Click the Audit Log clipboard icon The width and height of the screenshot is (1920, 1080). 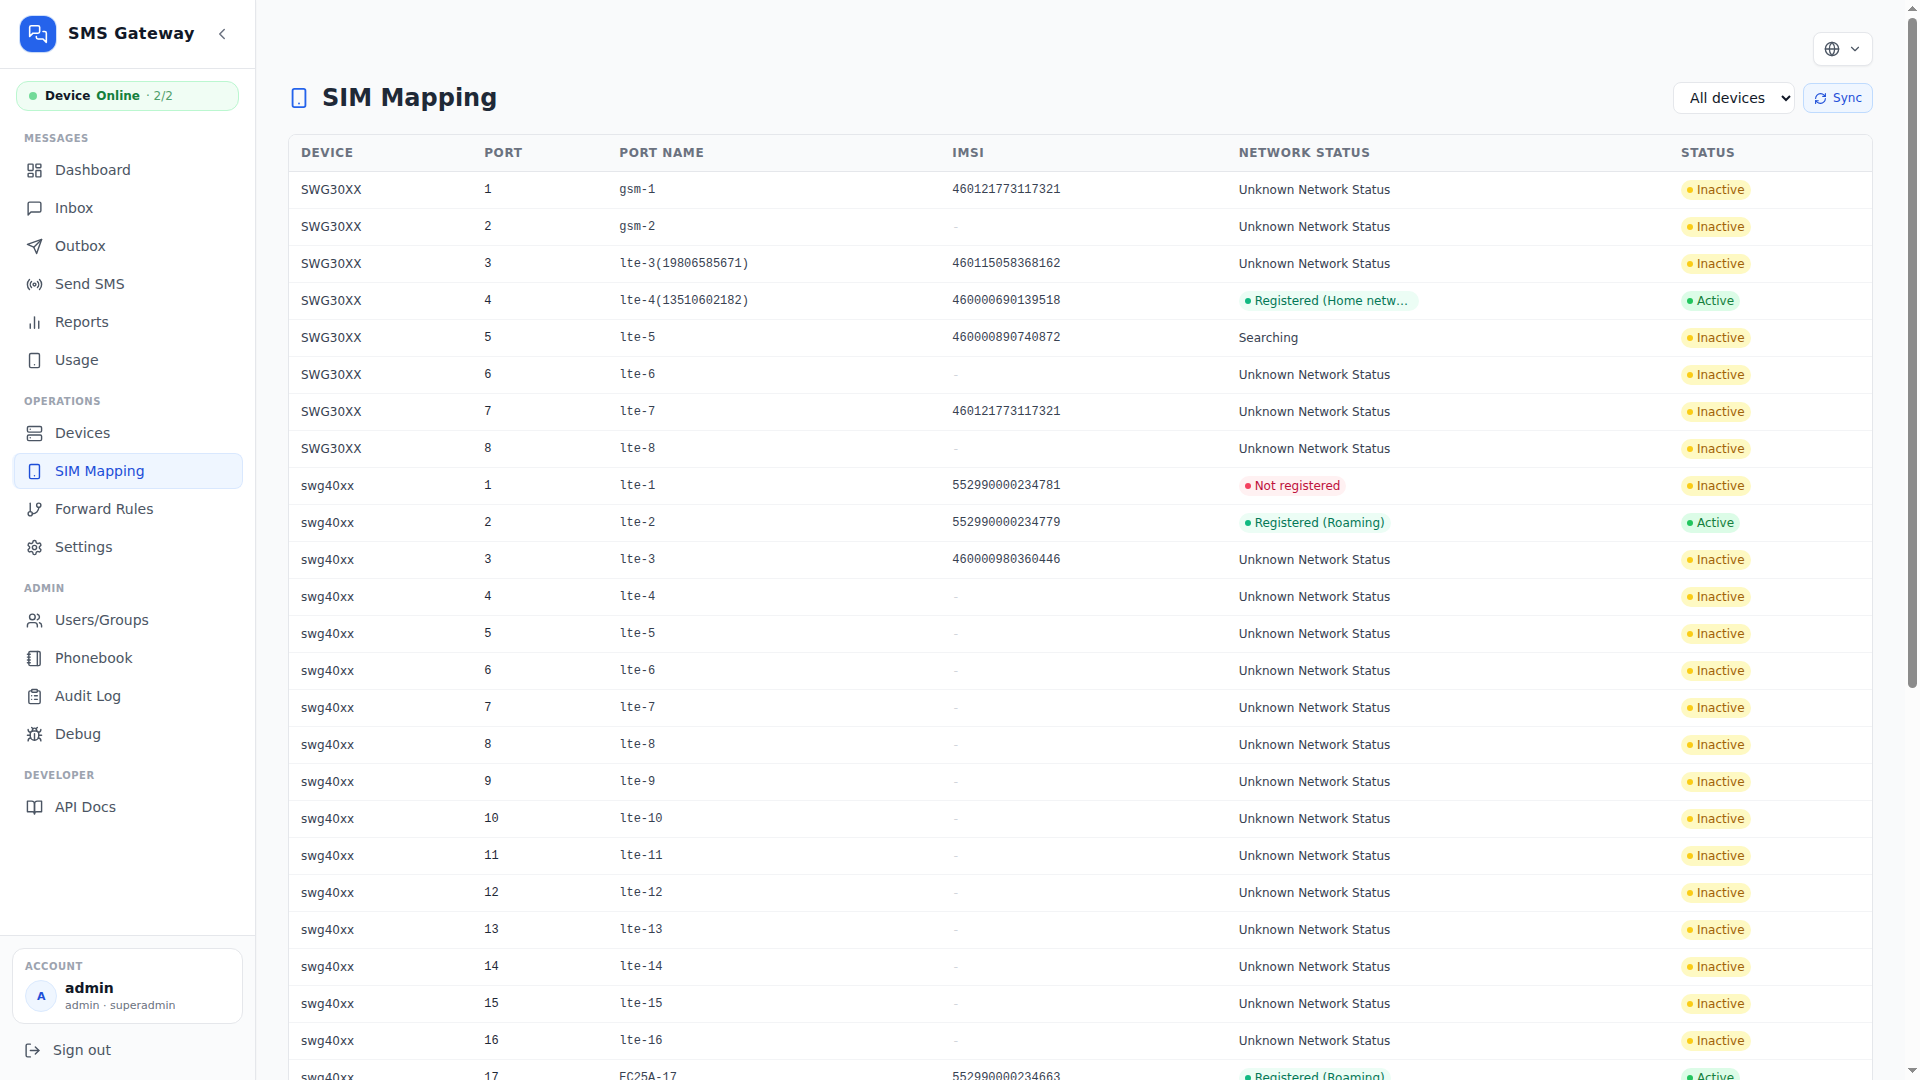(34, 696)
